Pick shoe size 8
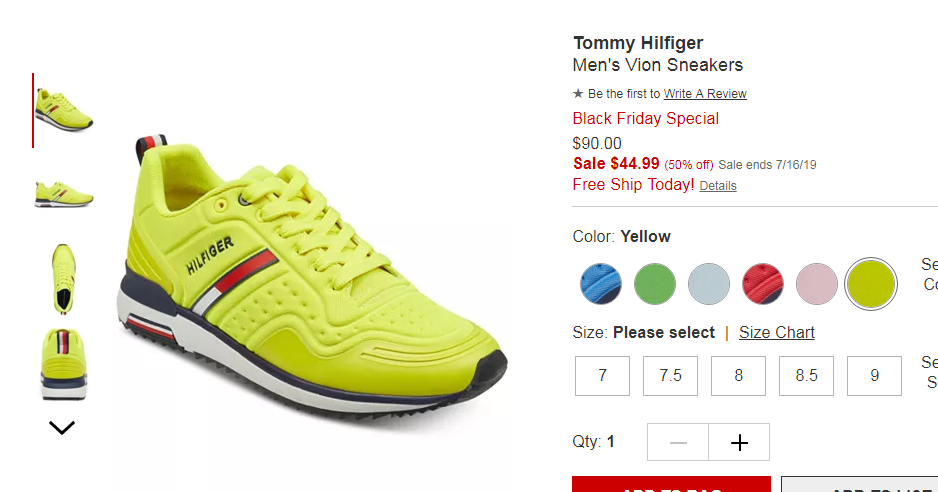Screen dimensions: 938x492 point(738,376)
